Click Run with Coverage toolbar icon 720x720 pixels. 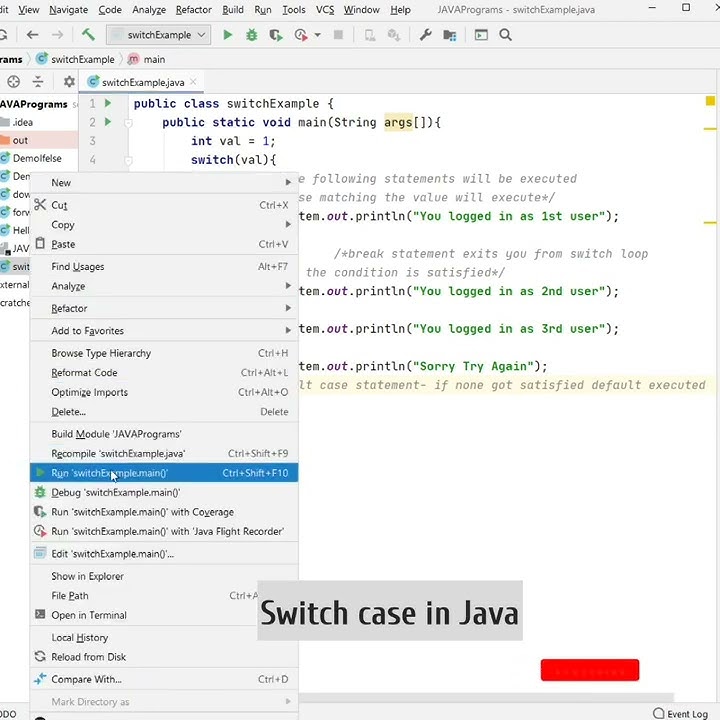[276, 35]
